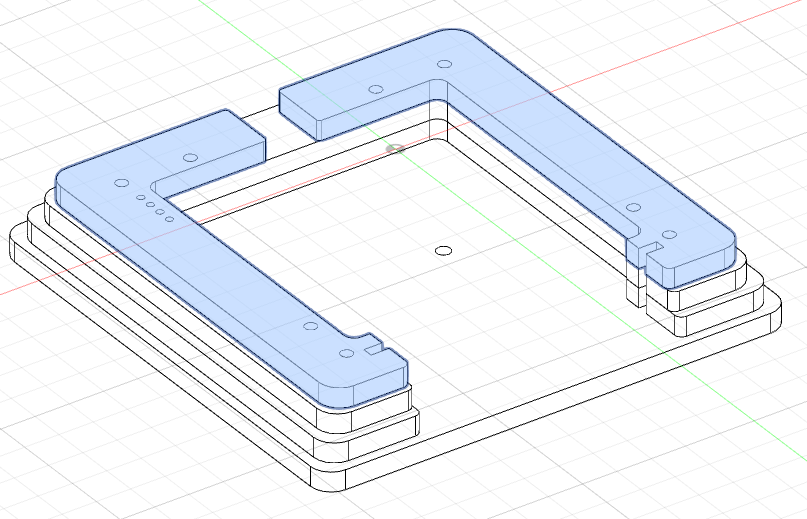The width and height of the screenshot is (807, 519).
Task: Select the hole on left bracket's short arm
Action: click(x=190, y=157)
